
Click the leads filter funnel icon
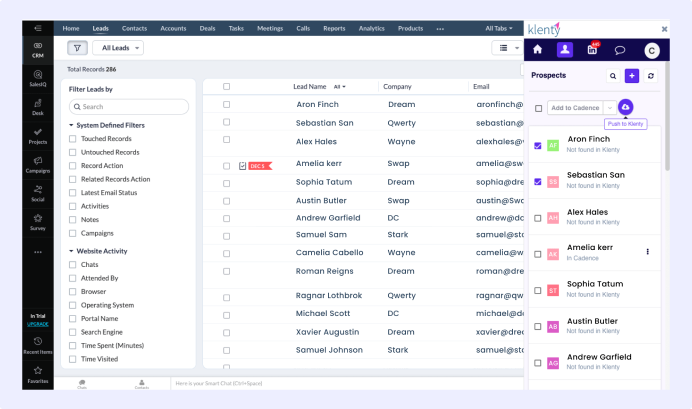coord(77,48)
